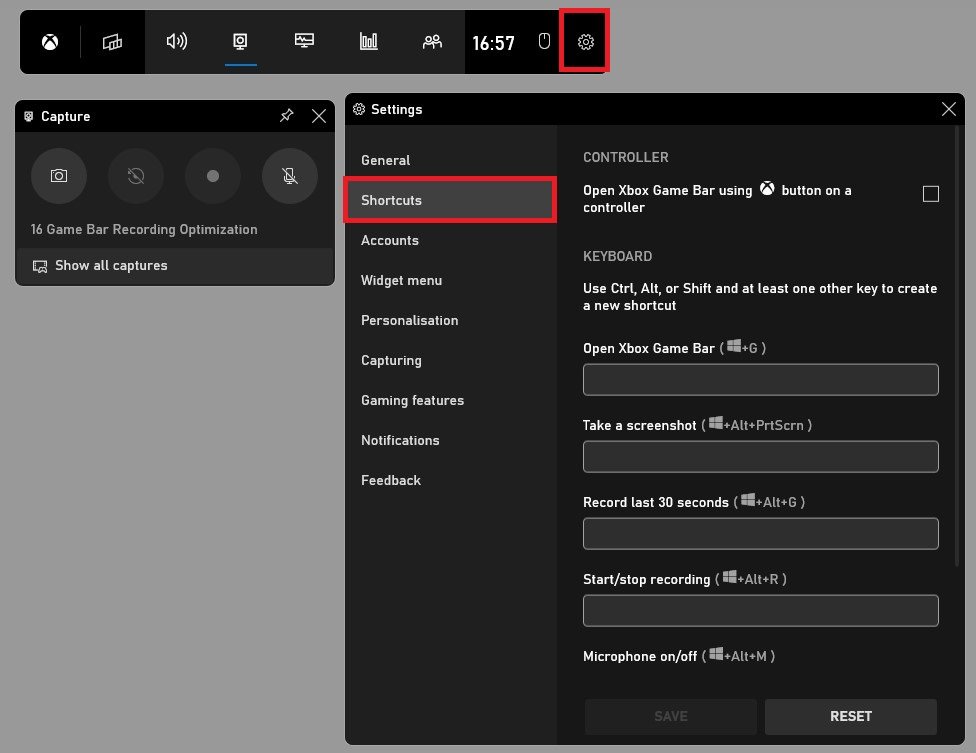Toggle the microphone mute button
The height and width of the screenshot is (753, 976).
[x=290, y=176]
